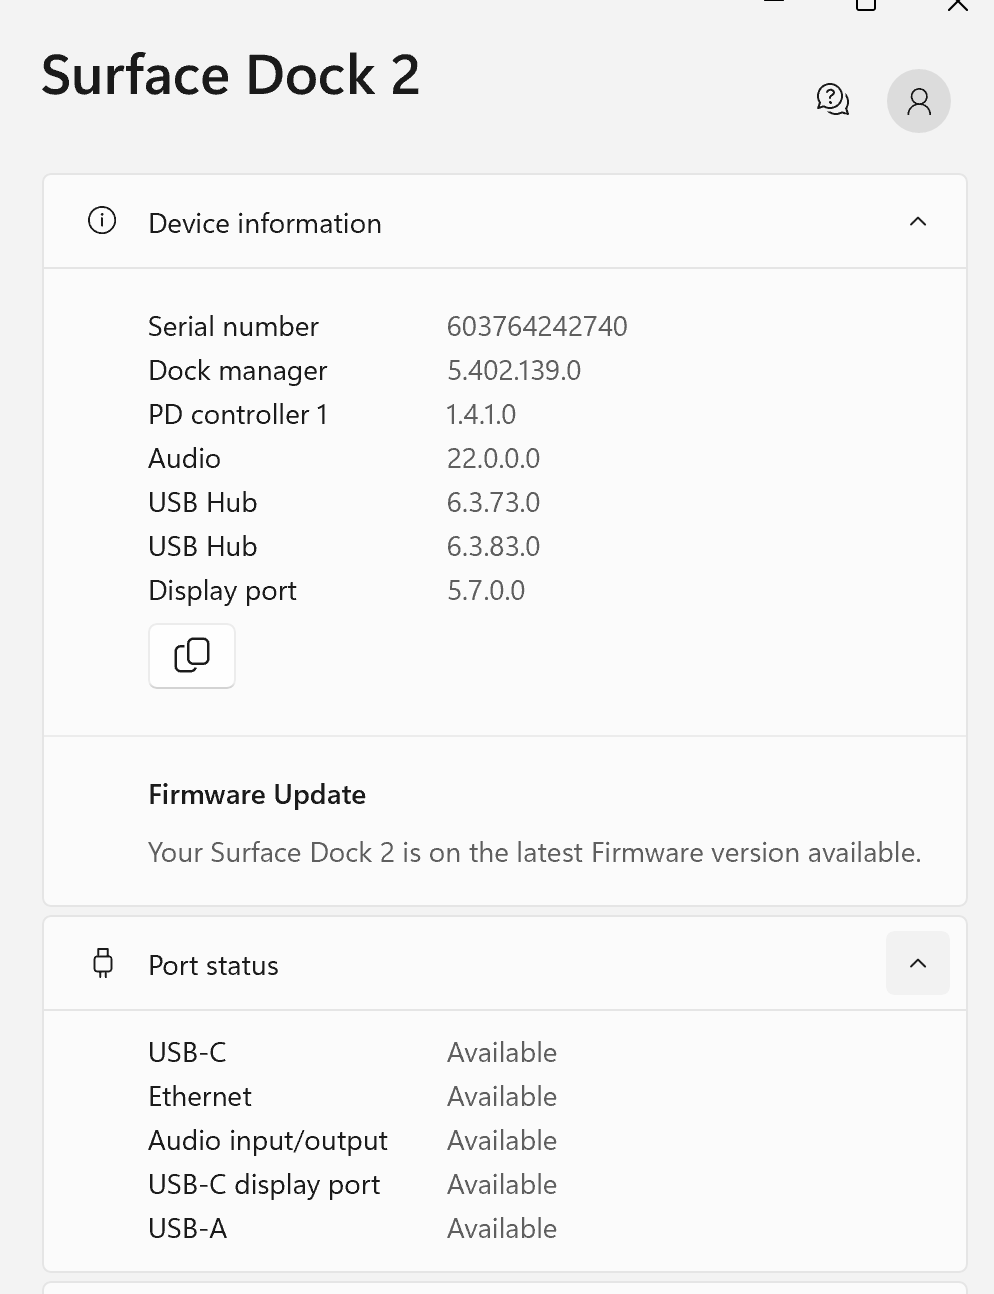
Task: Click the Port status plug icon
Action: point(103,964)
